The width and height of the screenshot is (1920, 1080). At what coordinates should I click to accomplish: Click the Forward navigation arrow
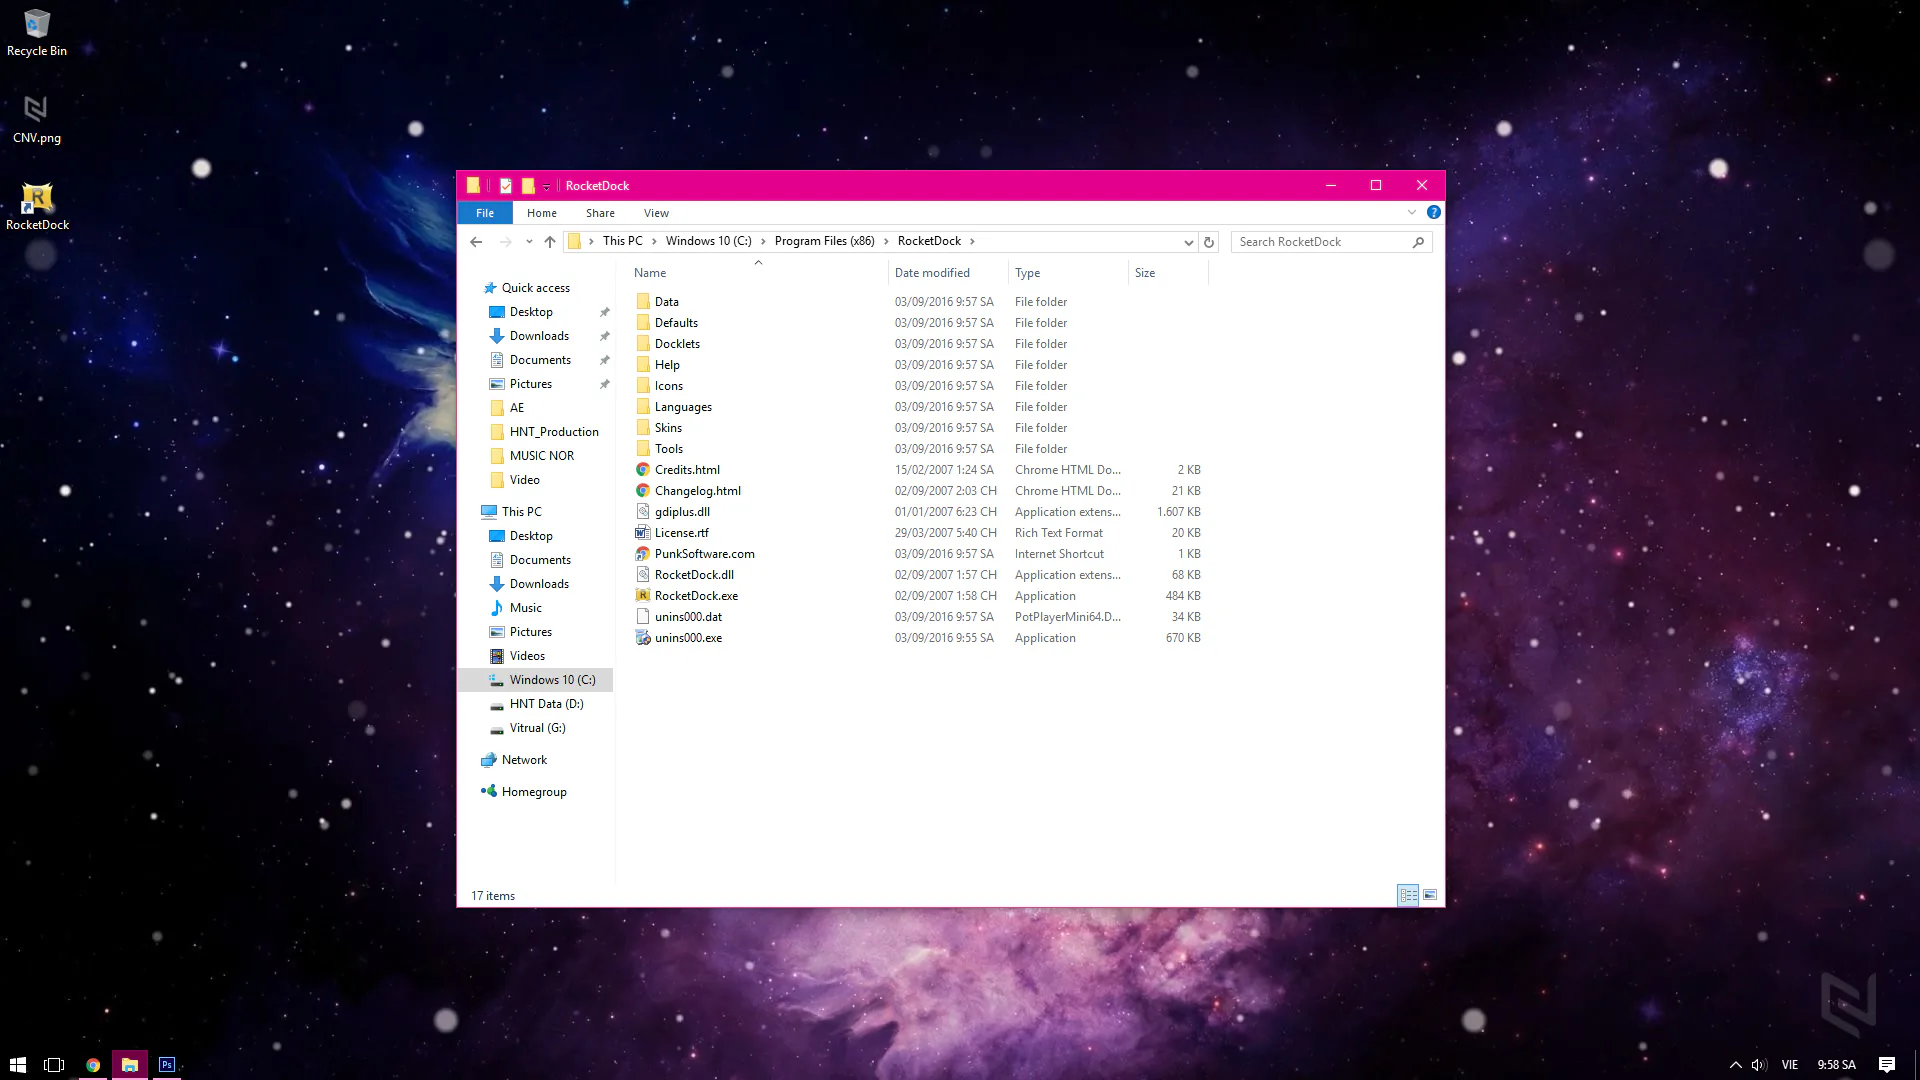[x=505, y=242]
